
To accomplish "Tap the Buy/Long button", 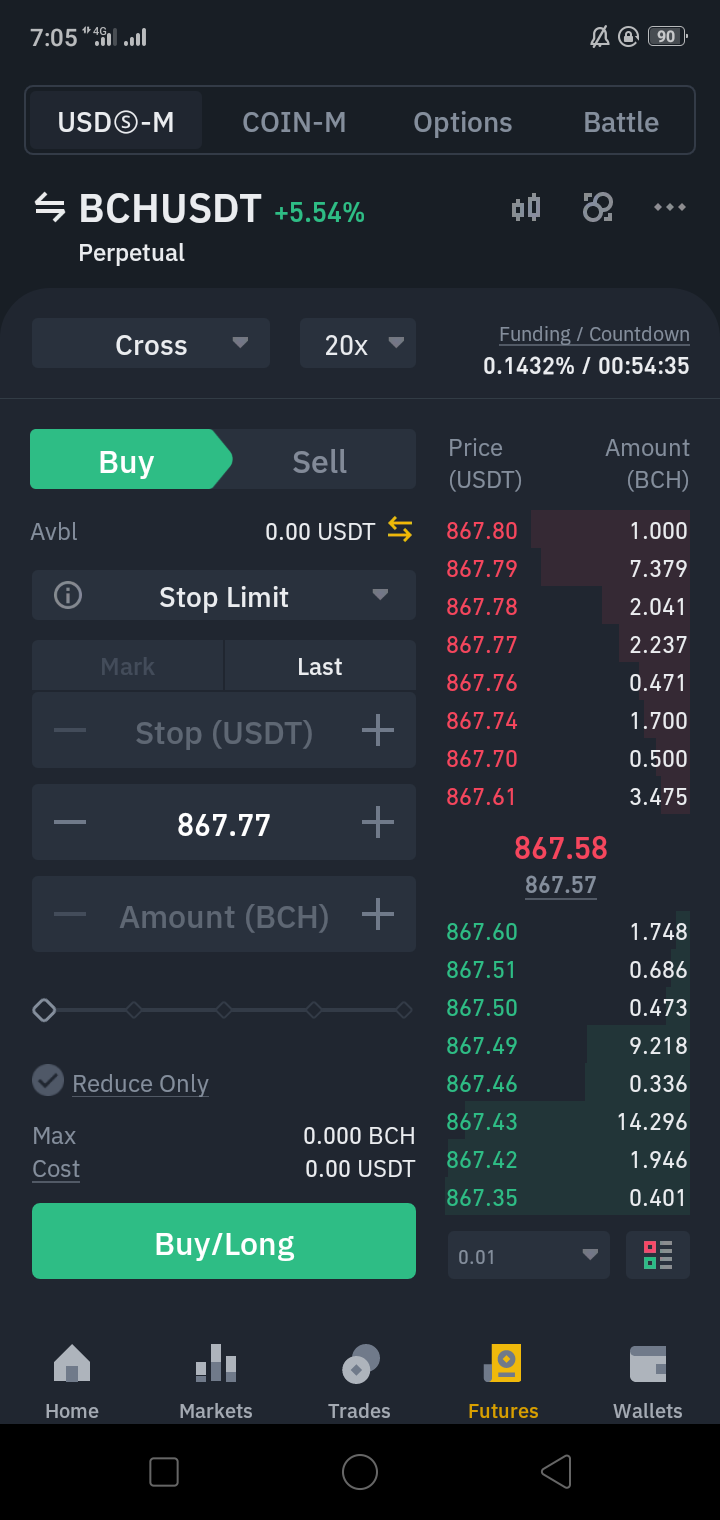I will (x=224, y=1241).
